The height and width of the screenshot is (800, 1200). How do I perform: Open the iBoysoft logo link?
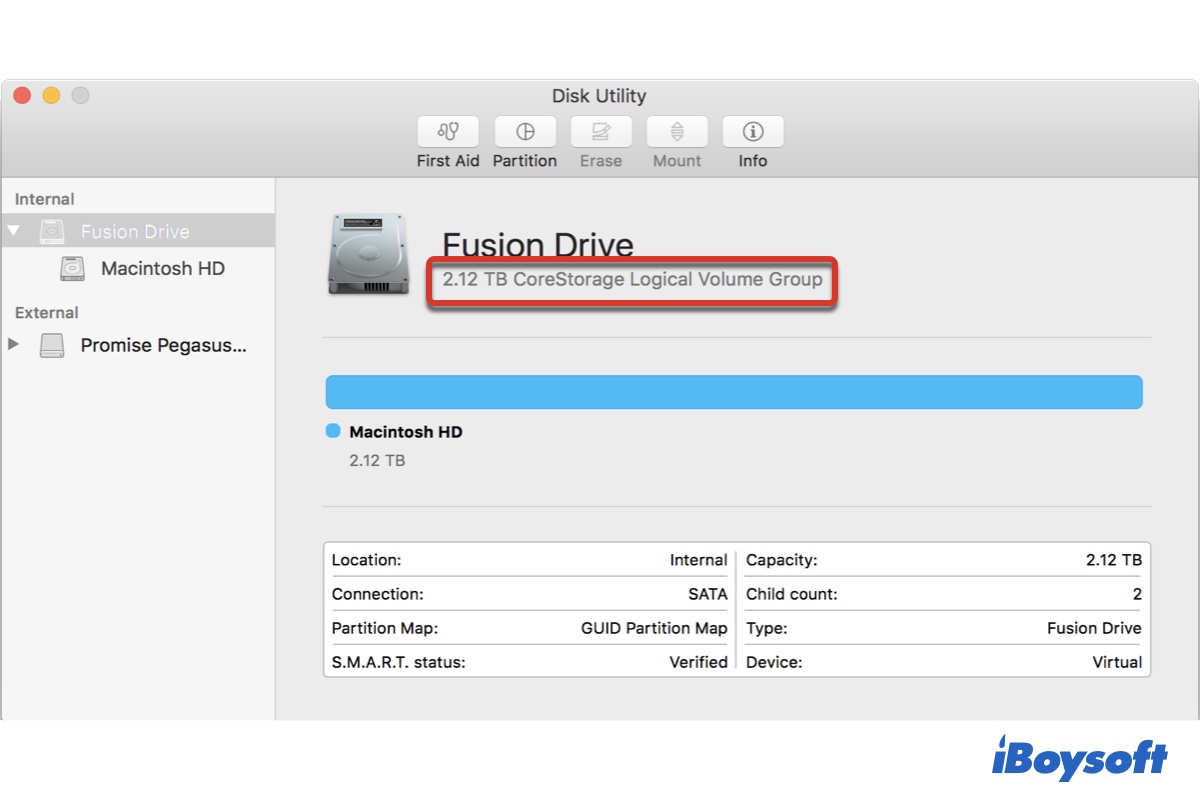point(1080,758)
